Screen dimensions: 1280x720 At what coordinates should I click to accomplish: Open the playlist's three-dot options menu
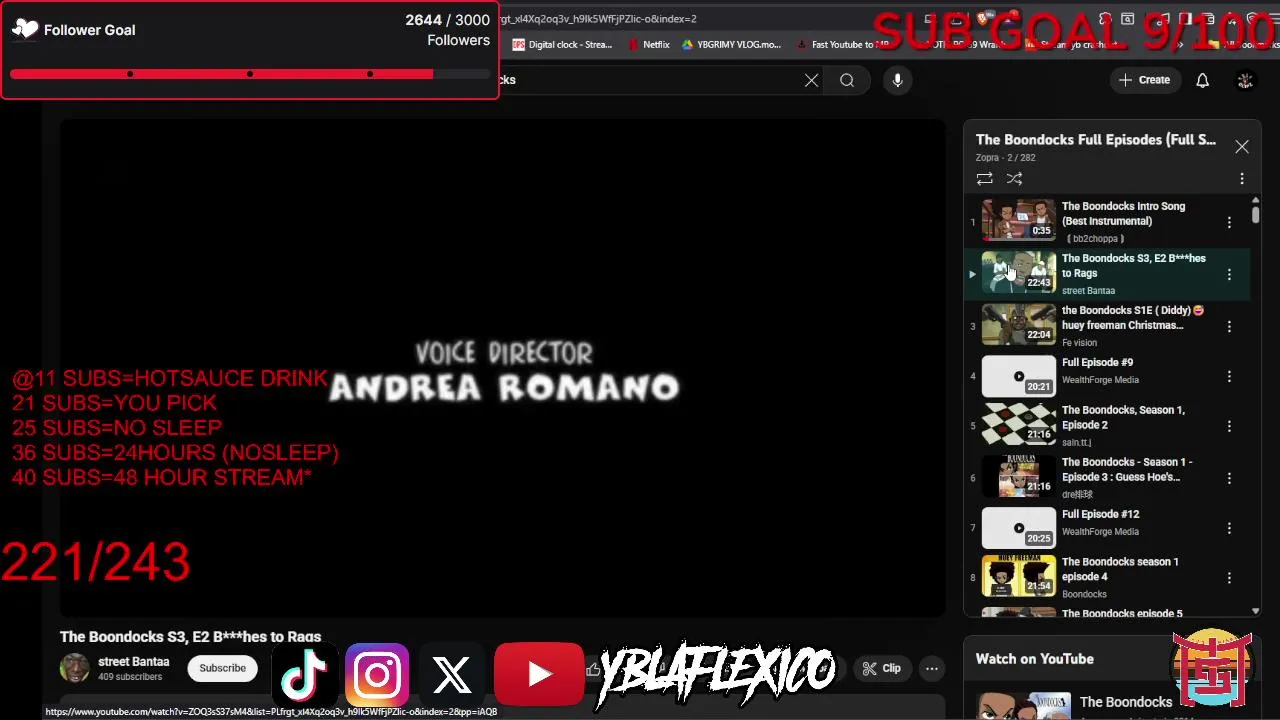tap(1241, 179)
